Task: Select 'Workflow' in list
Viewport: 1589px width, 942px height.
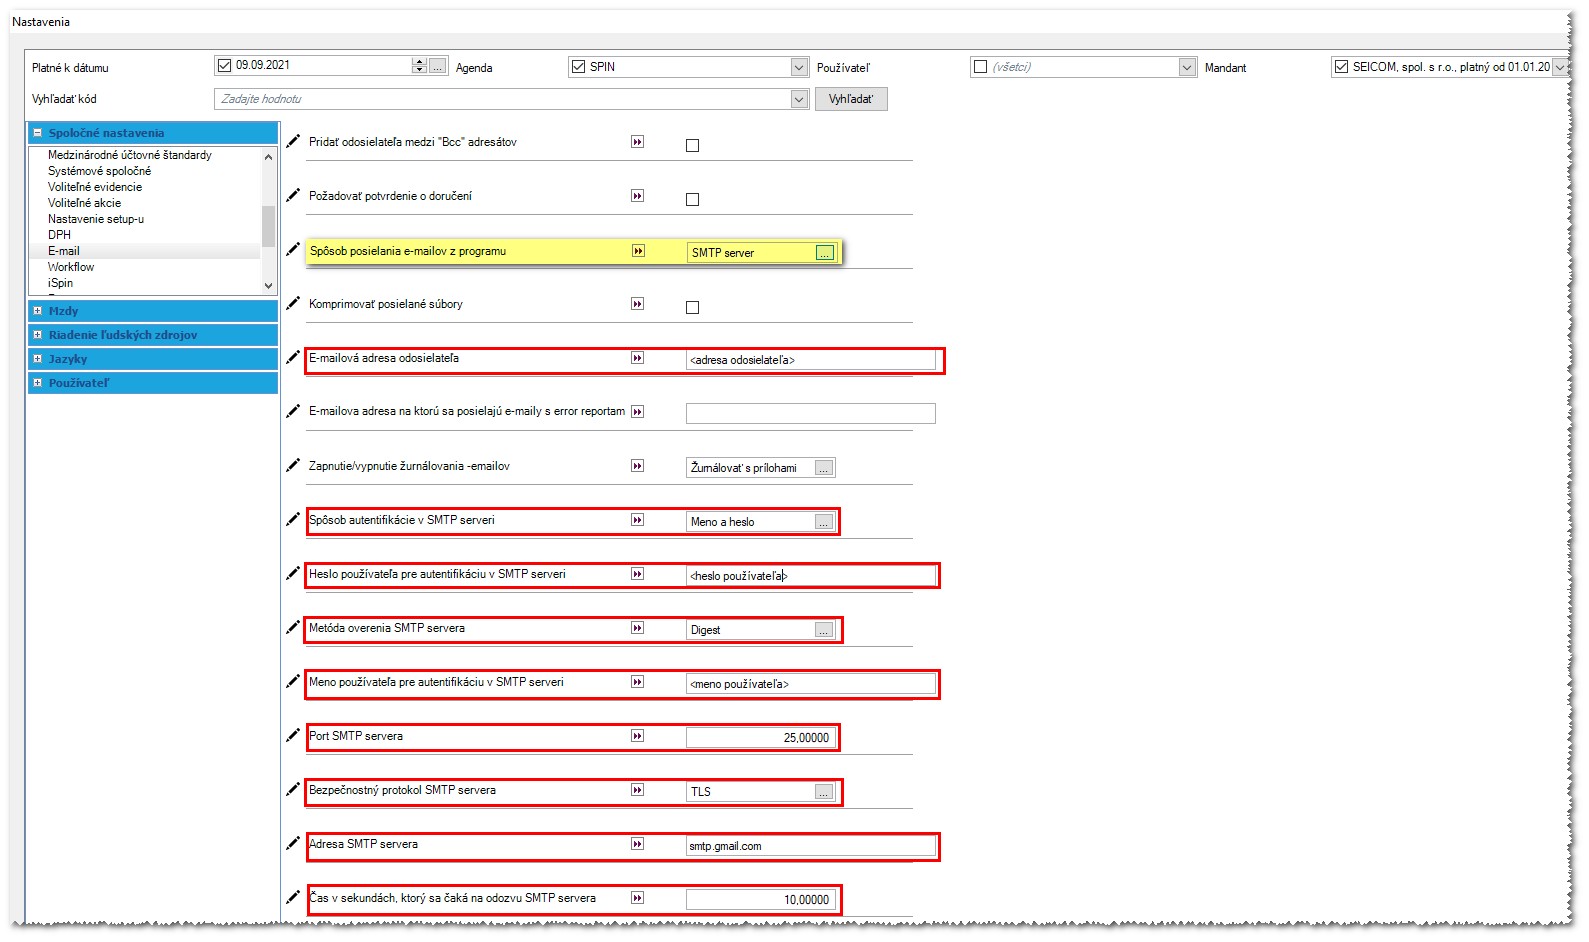Action: click(x=71, y=267)
